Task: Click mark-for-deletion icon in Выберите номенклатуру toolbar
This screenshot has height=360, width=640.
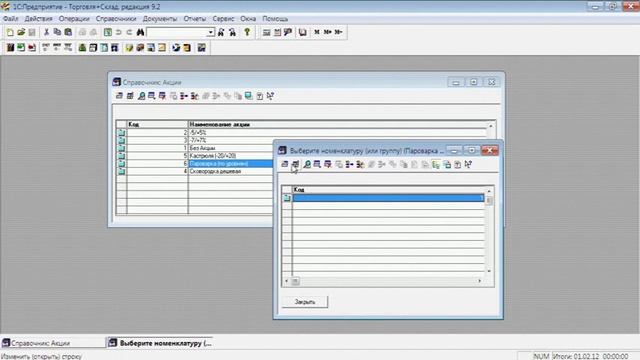Action: [x=328, y=164]
